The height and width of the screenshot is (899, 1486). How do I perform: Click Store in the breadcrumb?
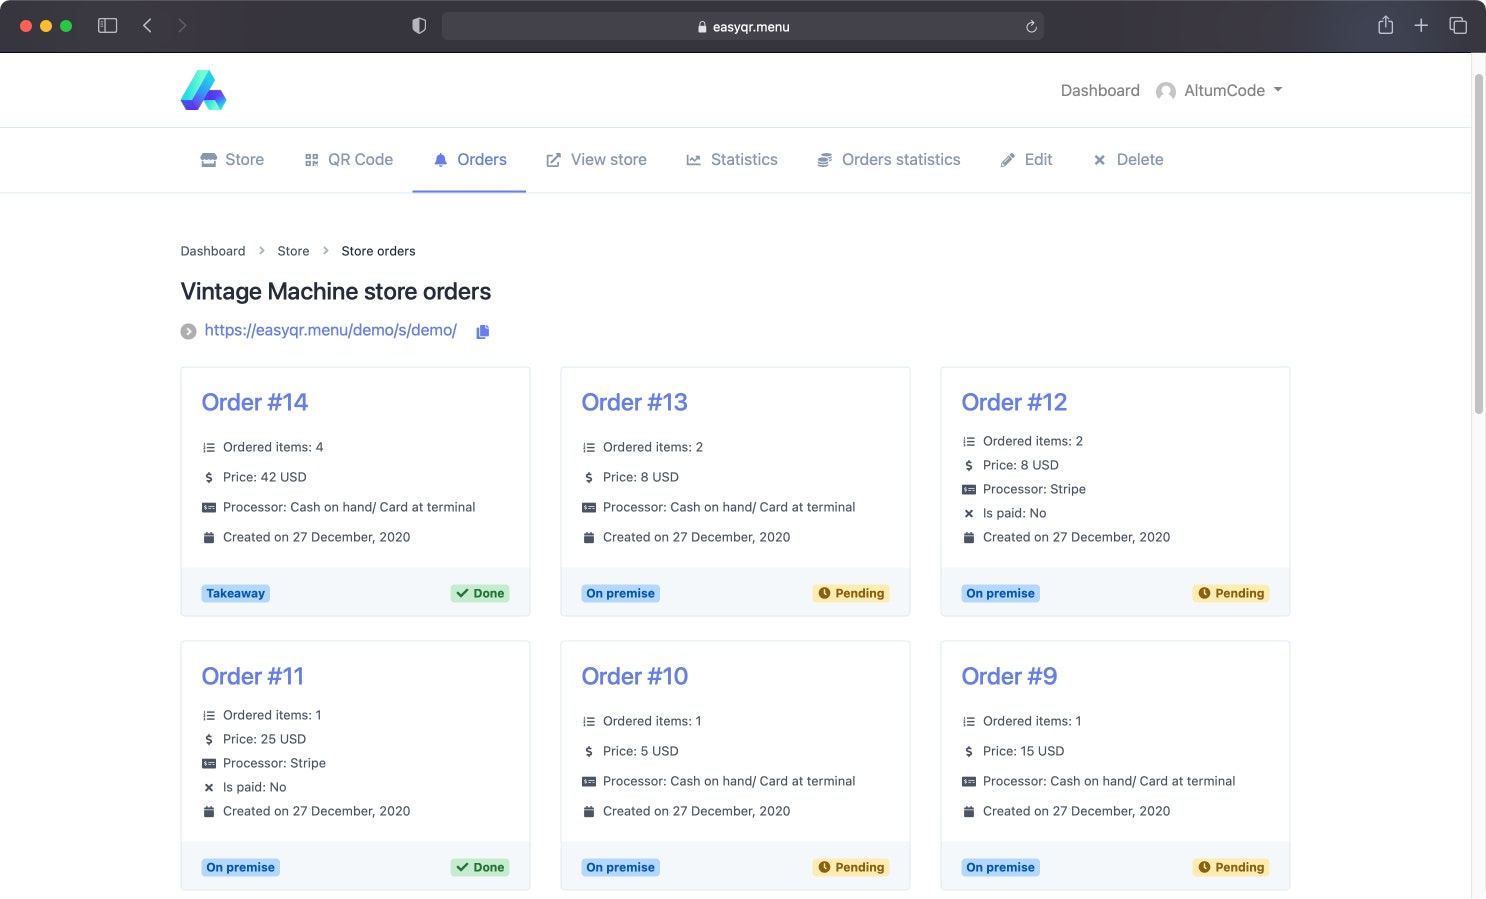point(293,251)
